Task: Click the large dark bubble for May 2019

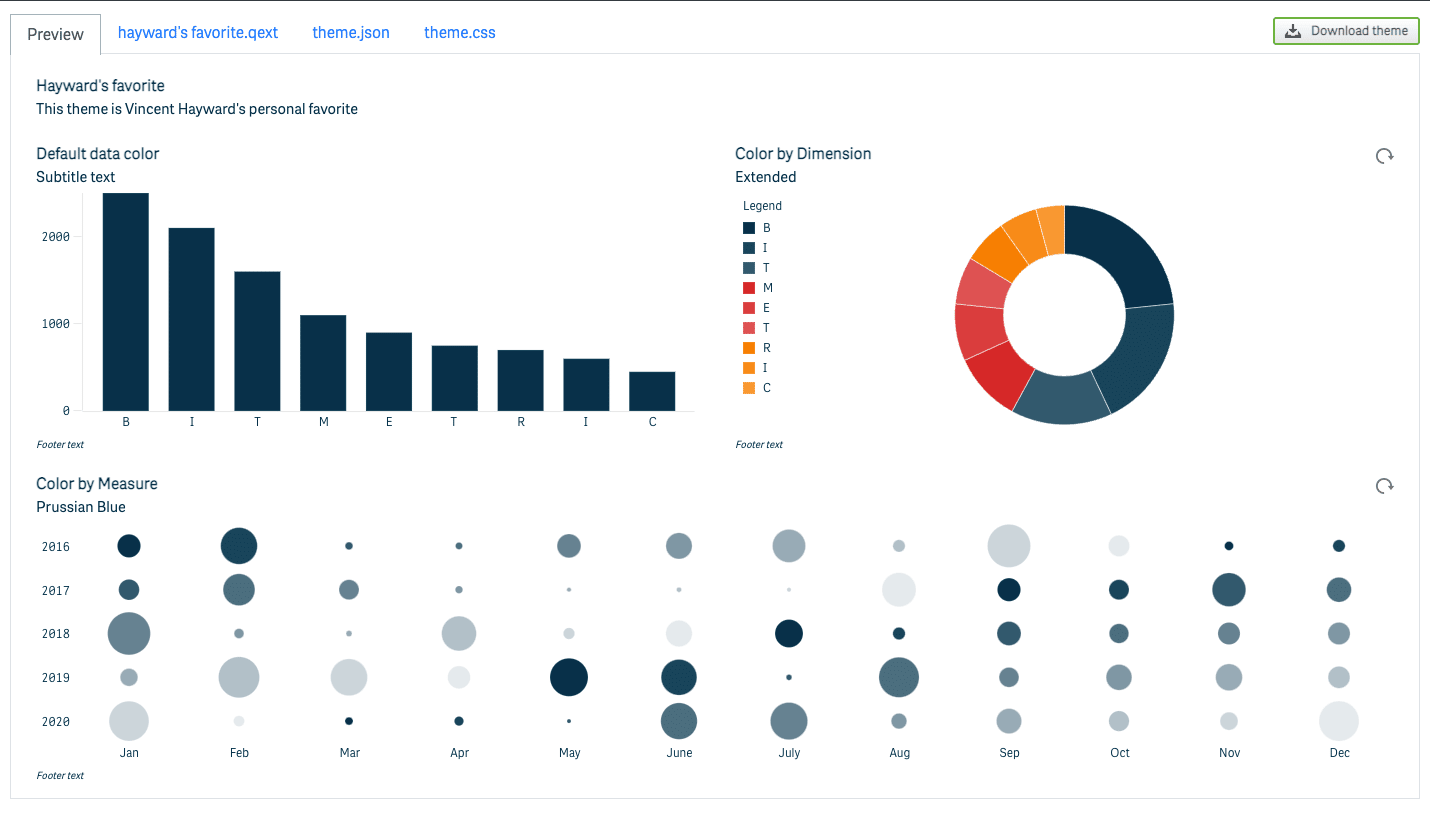Action: (x=569, y=678)
